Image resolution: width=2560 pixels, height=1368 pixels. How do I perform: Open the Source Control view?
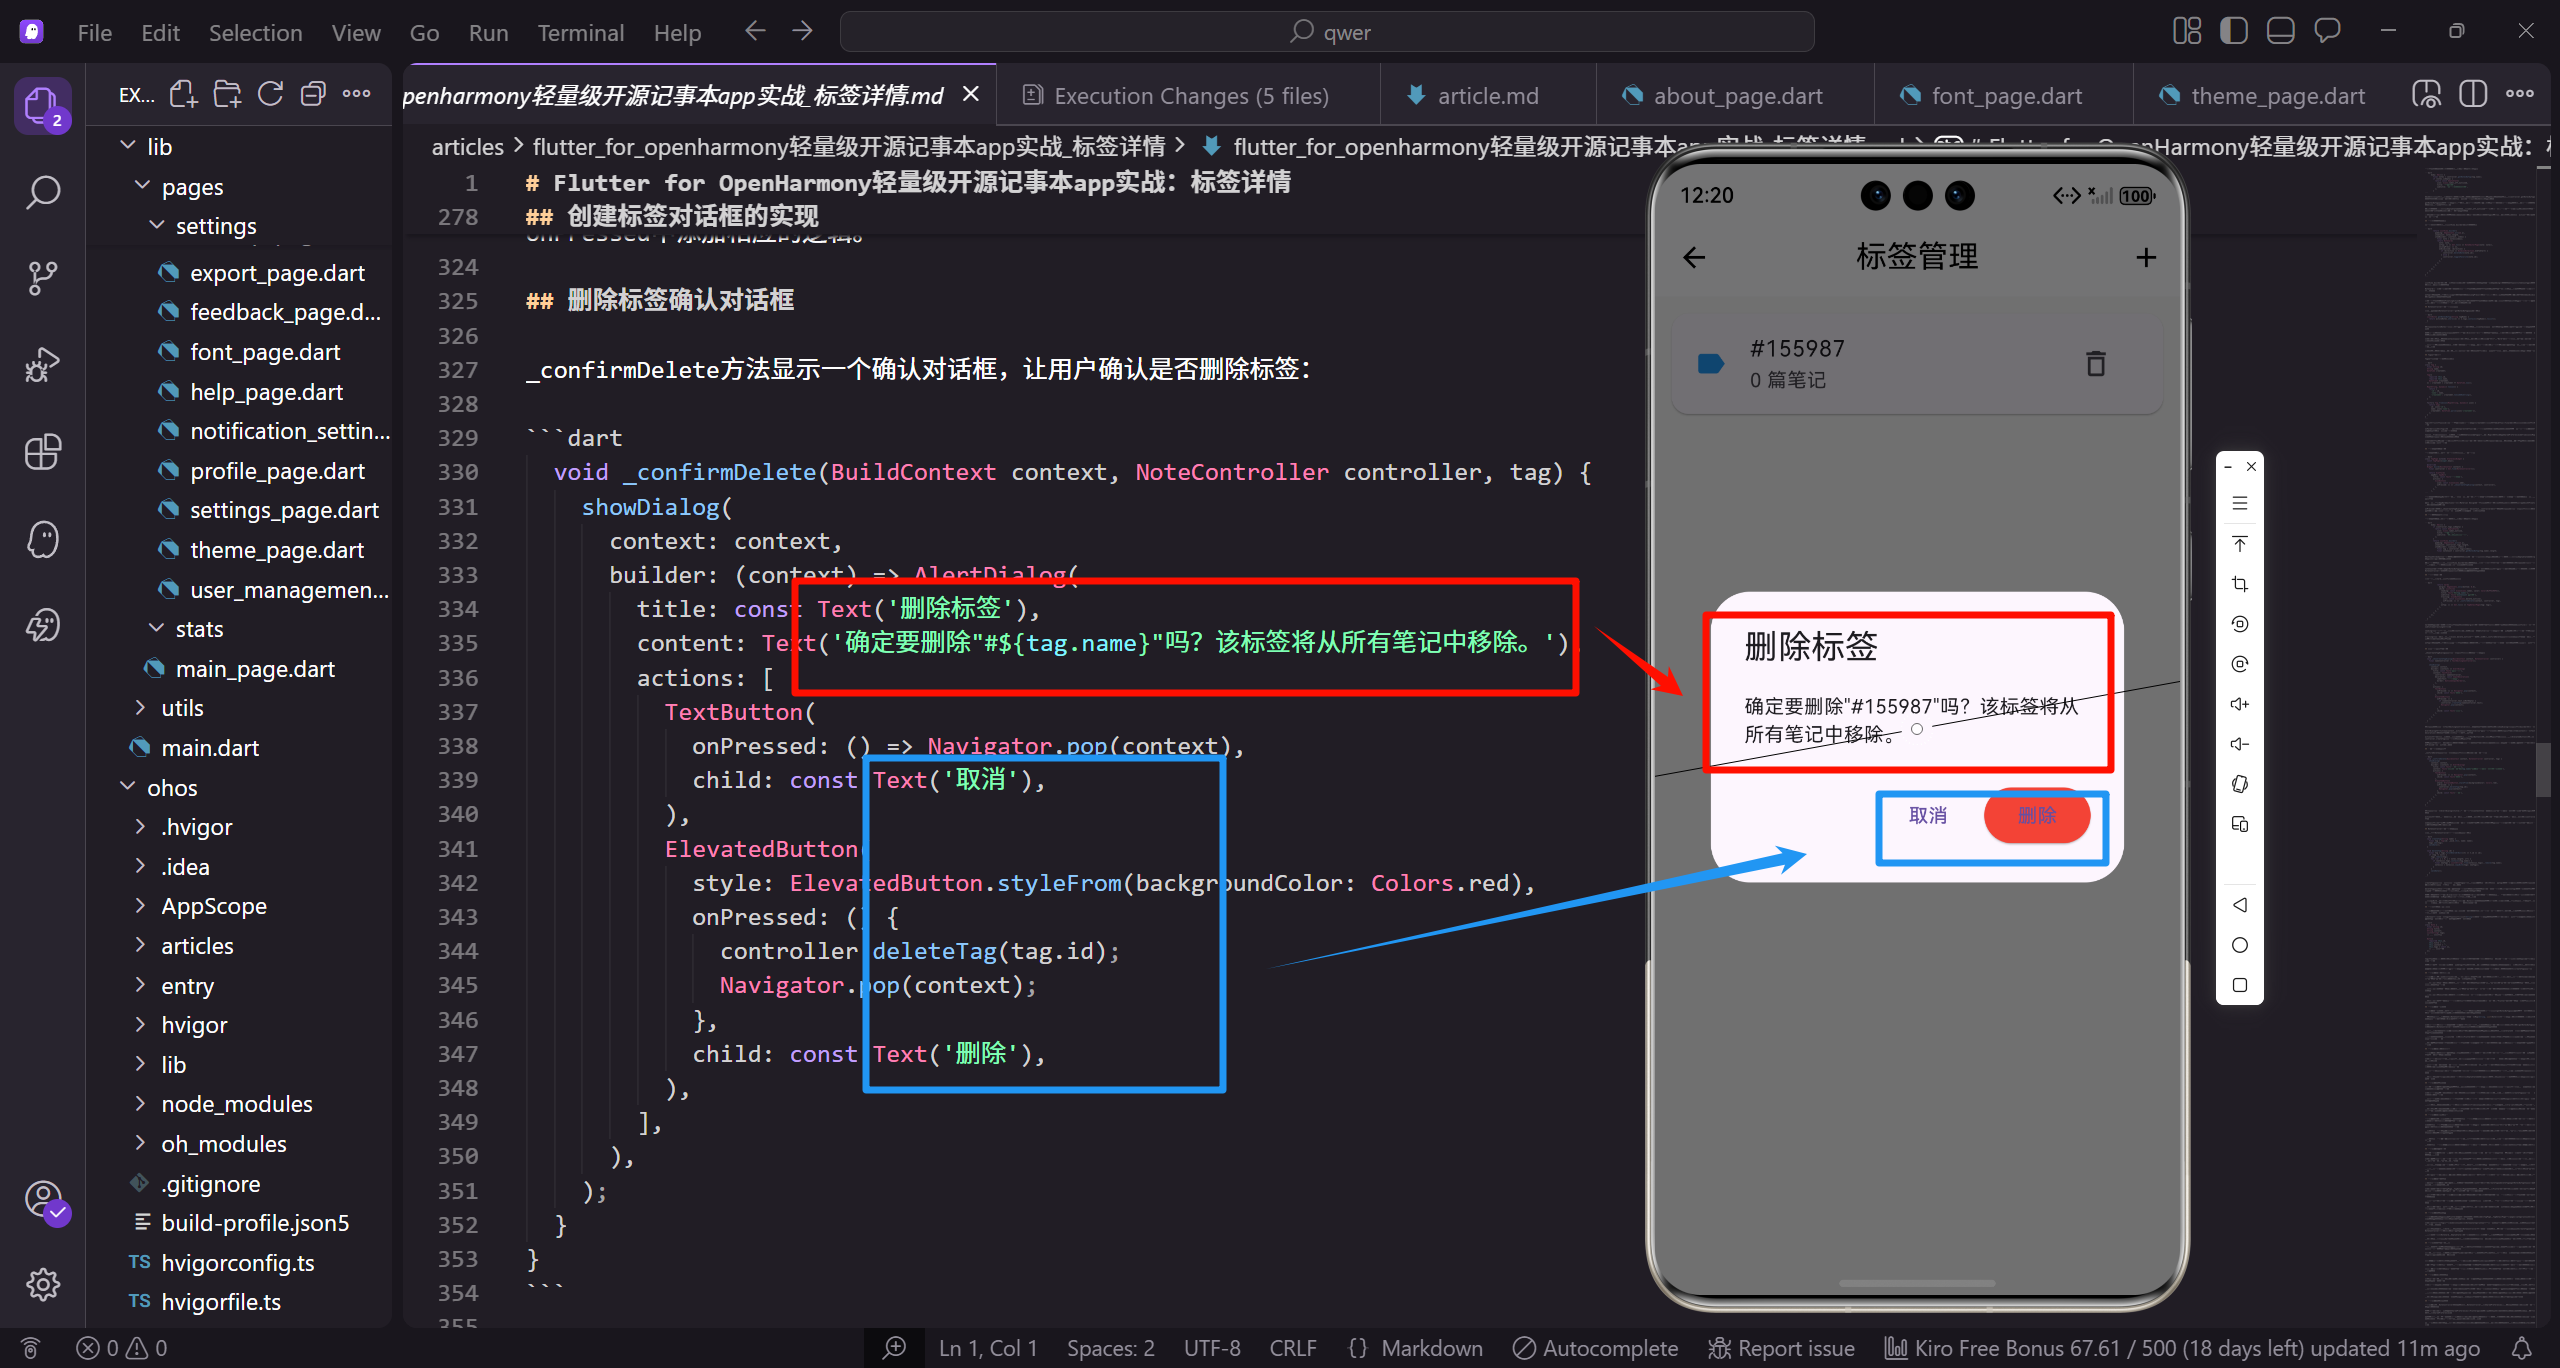[42, 278]
